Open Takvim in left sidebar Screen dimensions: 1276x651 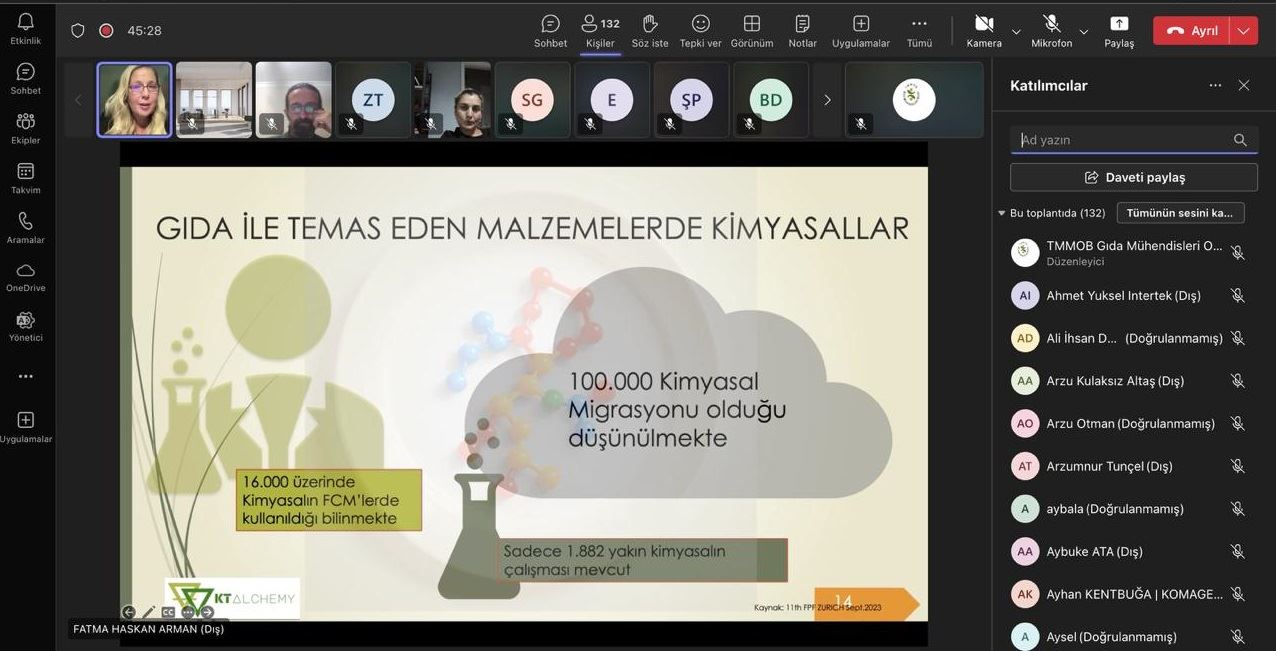click(25, 178)
